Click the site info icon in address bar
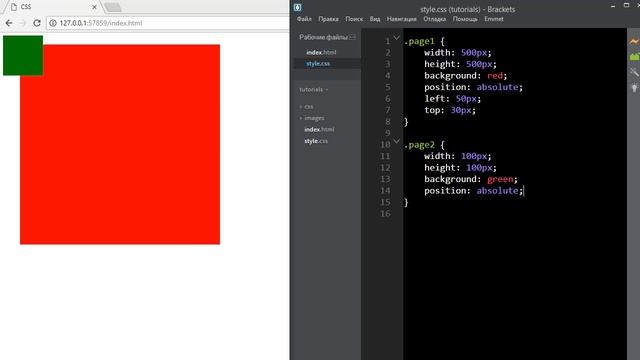Image resolution: width=640 pixels, height=360 pixels. pos(53,23)
